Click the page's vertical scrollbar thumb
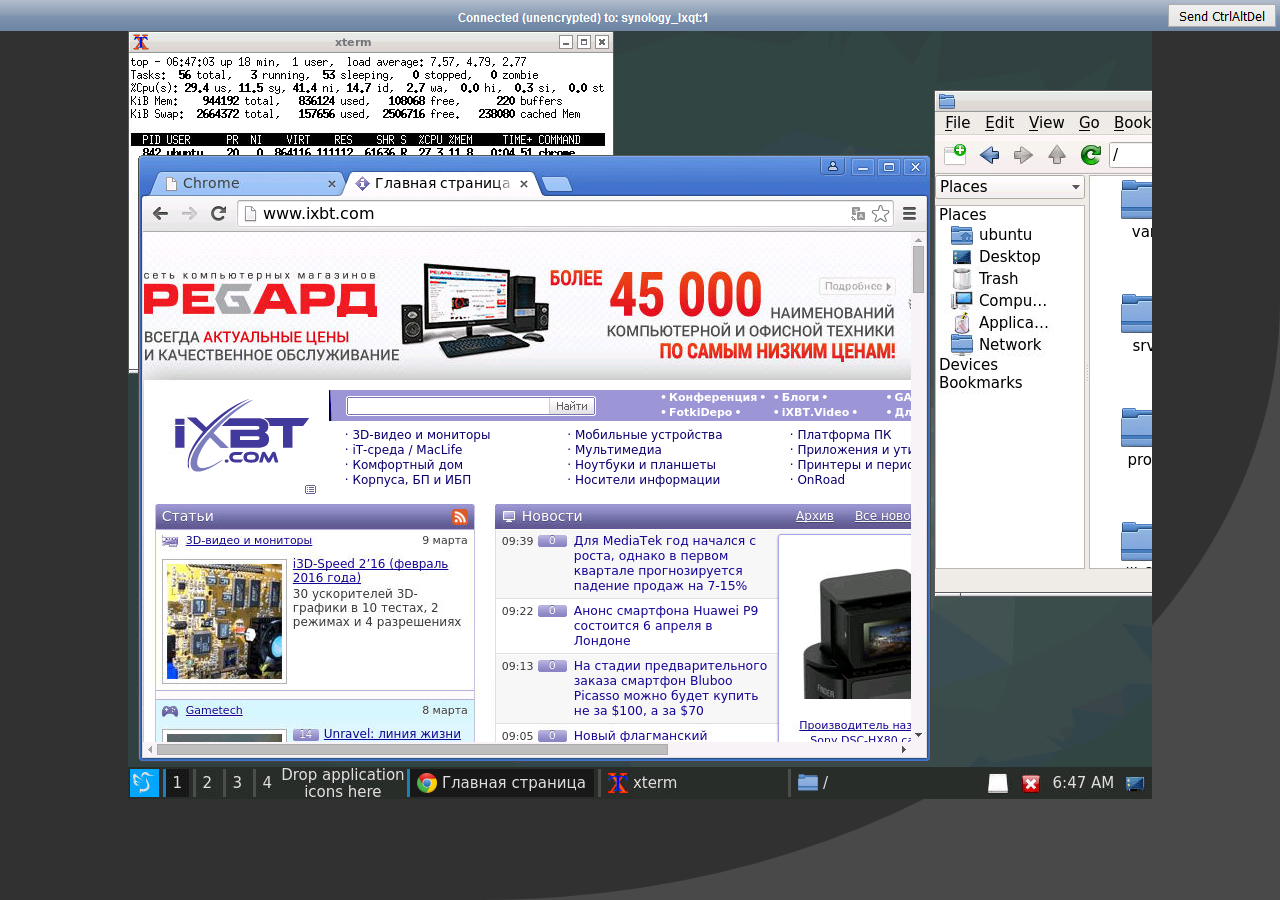The image size is (1280, 900). (918, 268)
